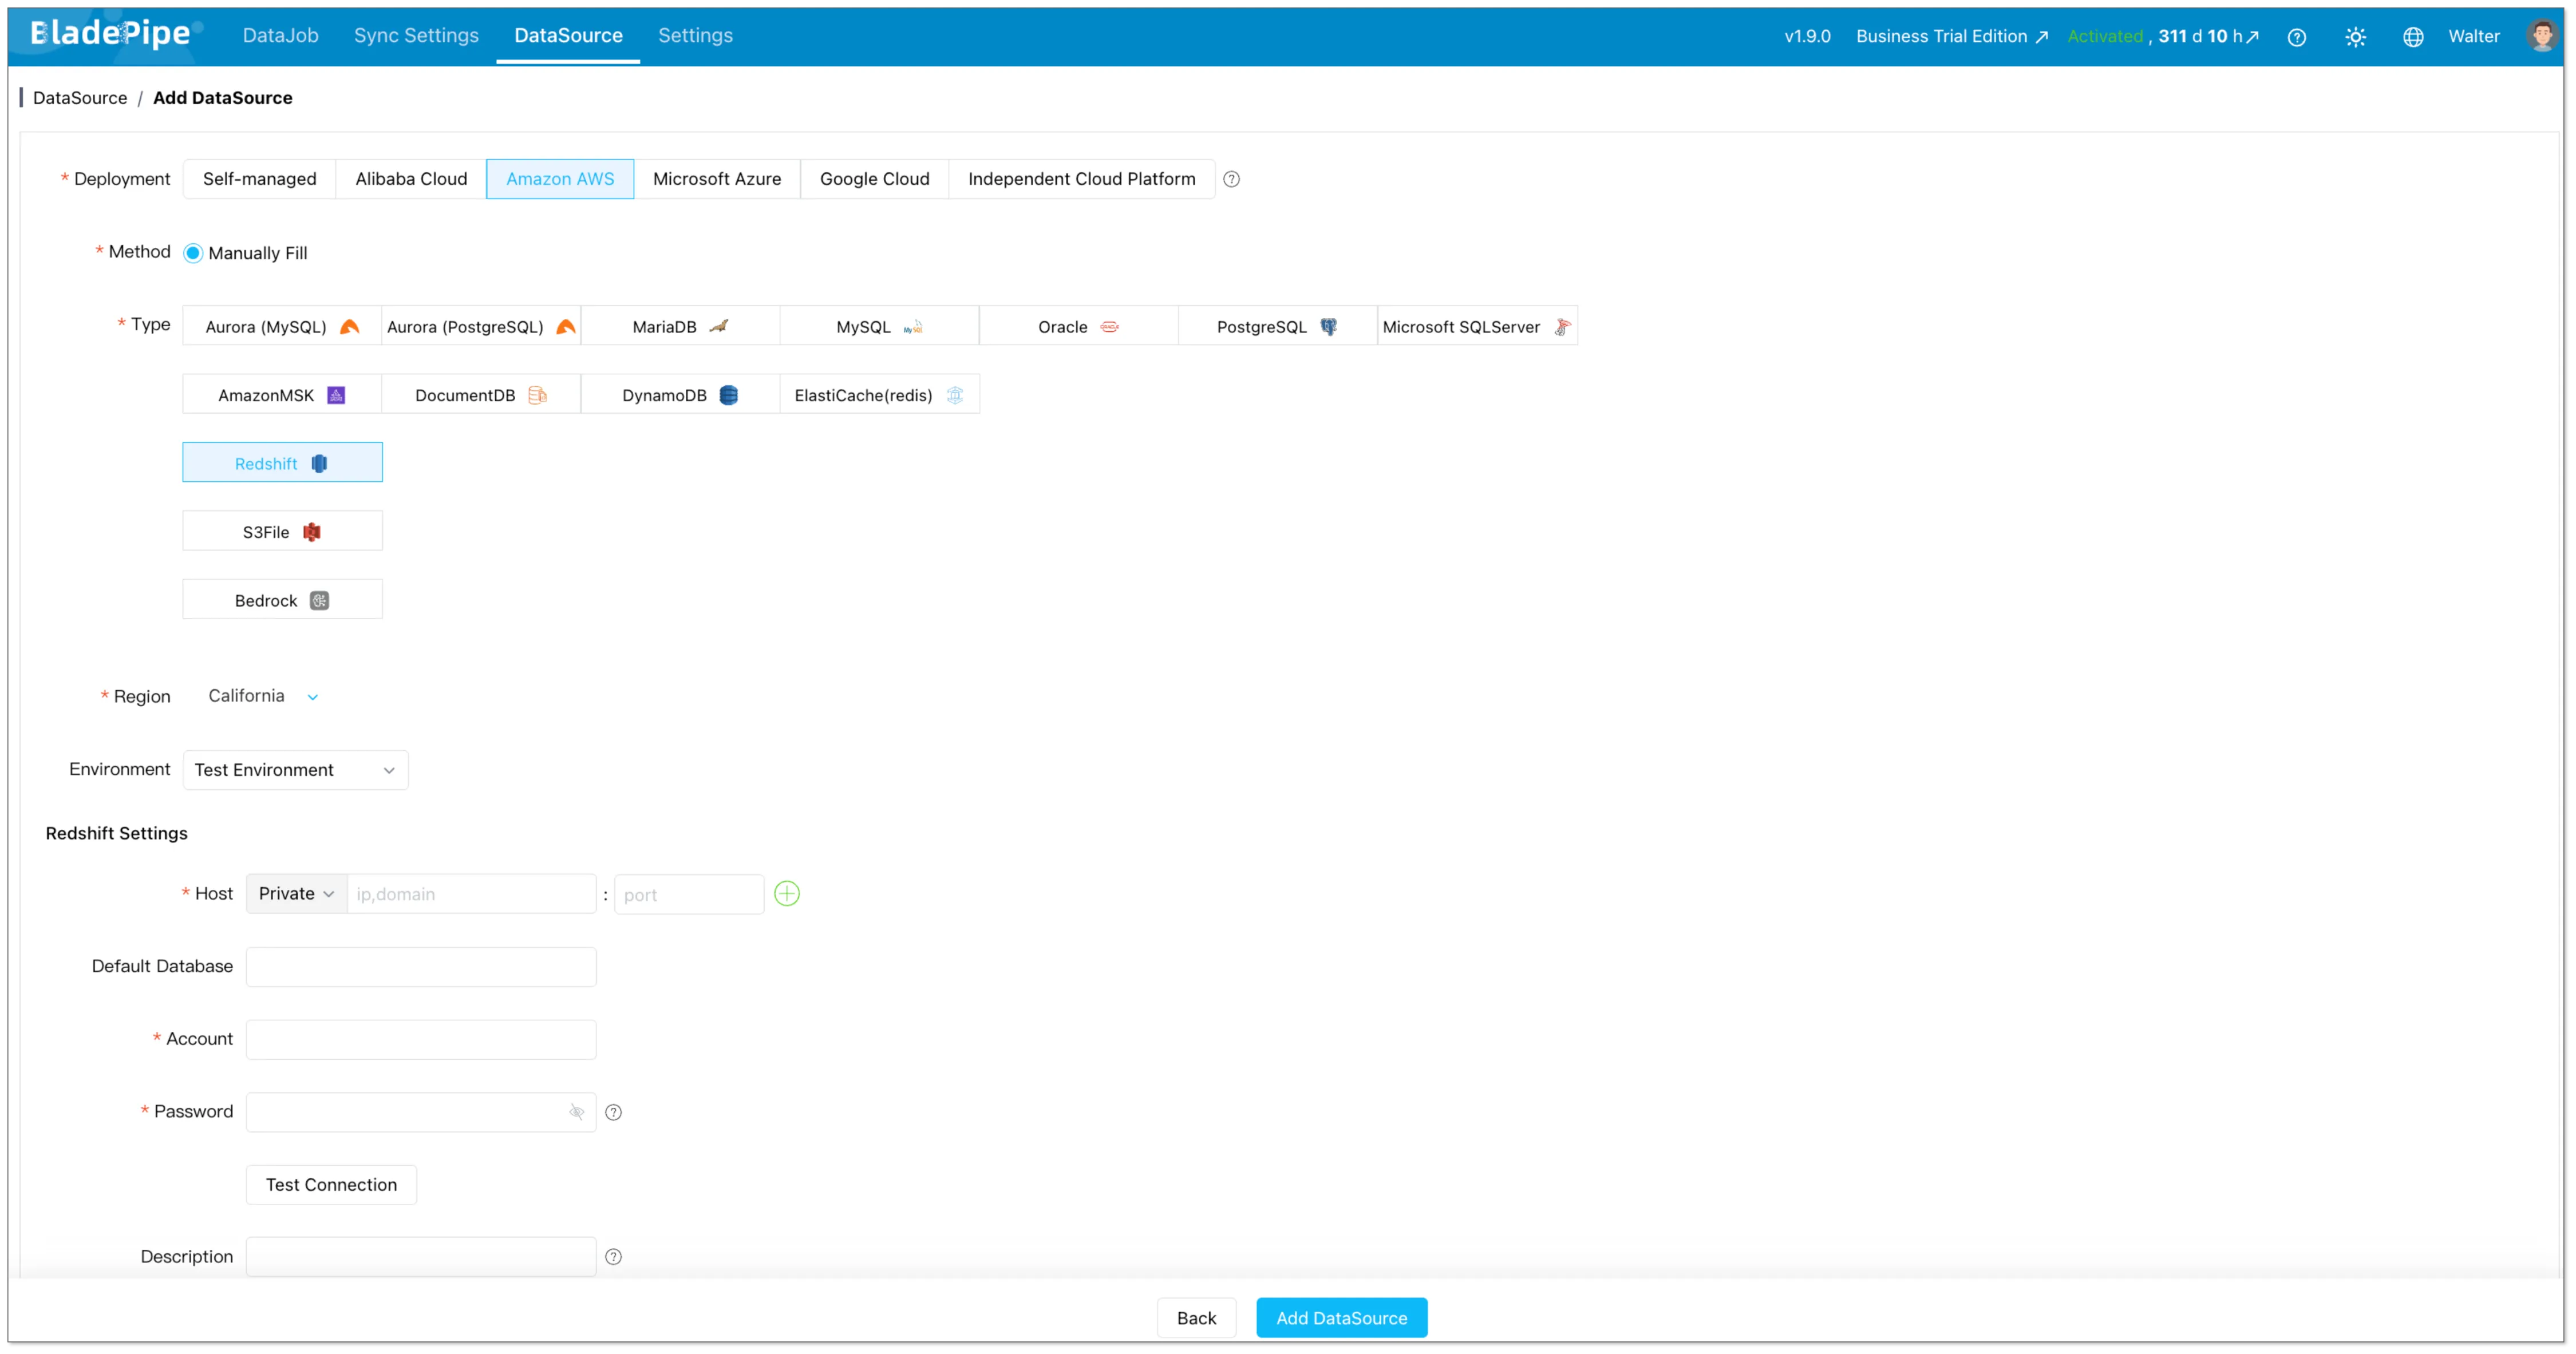The height and width of the screenshot is (1354, 2576).
Task: Select Microsoft SQLServer type
Action: coord(1477,327)
